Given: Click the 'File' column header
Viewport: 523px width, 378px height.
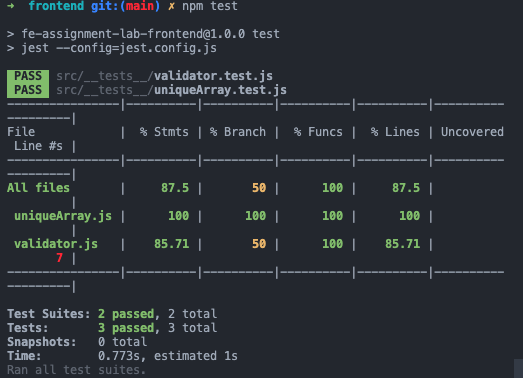Looking at the screenshot, I should 21,132.
